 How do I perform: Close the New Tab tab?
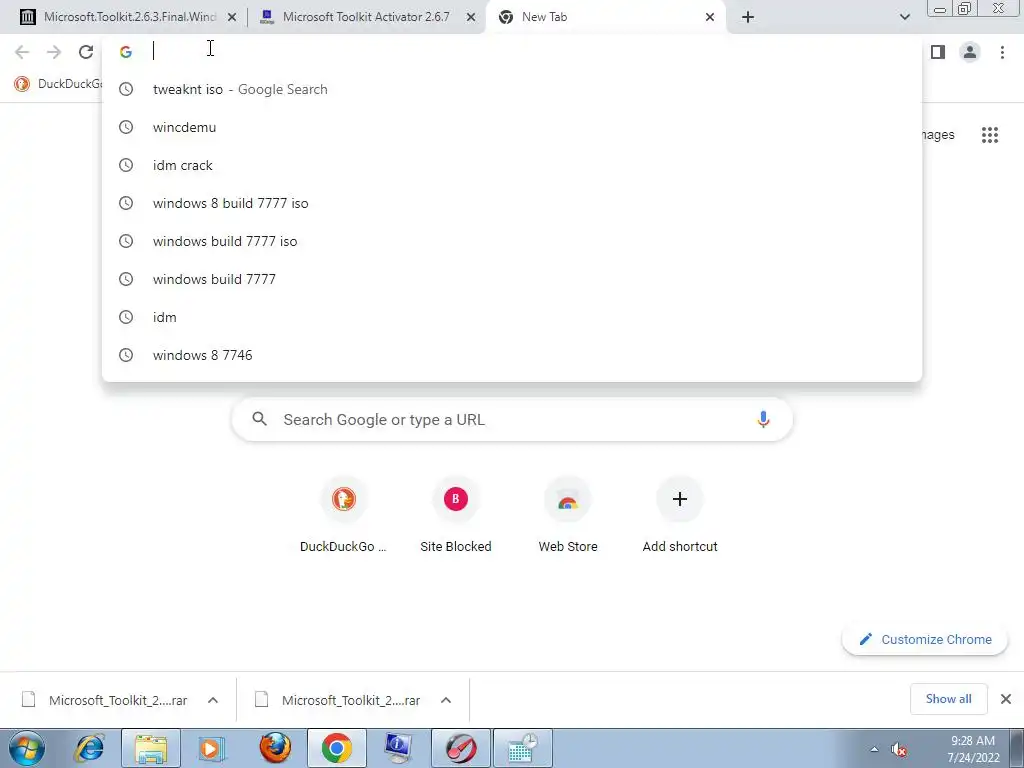coord(710,17)
